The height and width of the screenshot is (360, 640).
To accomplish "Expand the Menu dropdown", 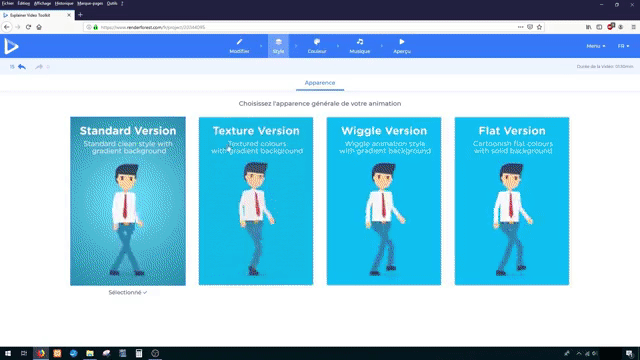I will tap(596, 46).
